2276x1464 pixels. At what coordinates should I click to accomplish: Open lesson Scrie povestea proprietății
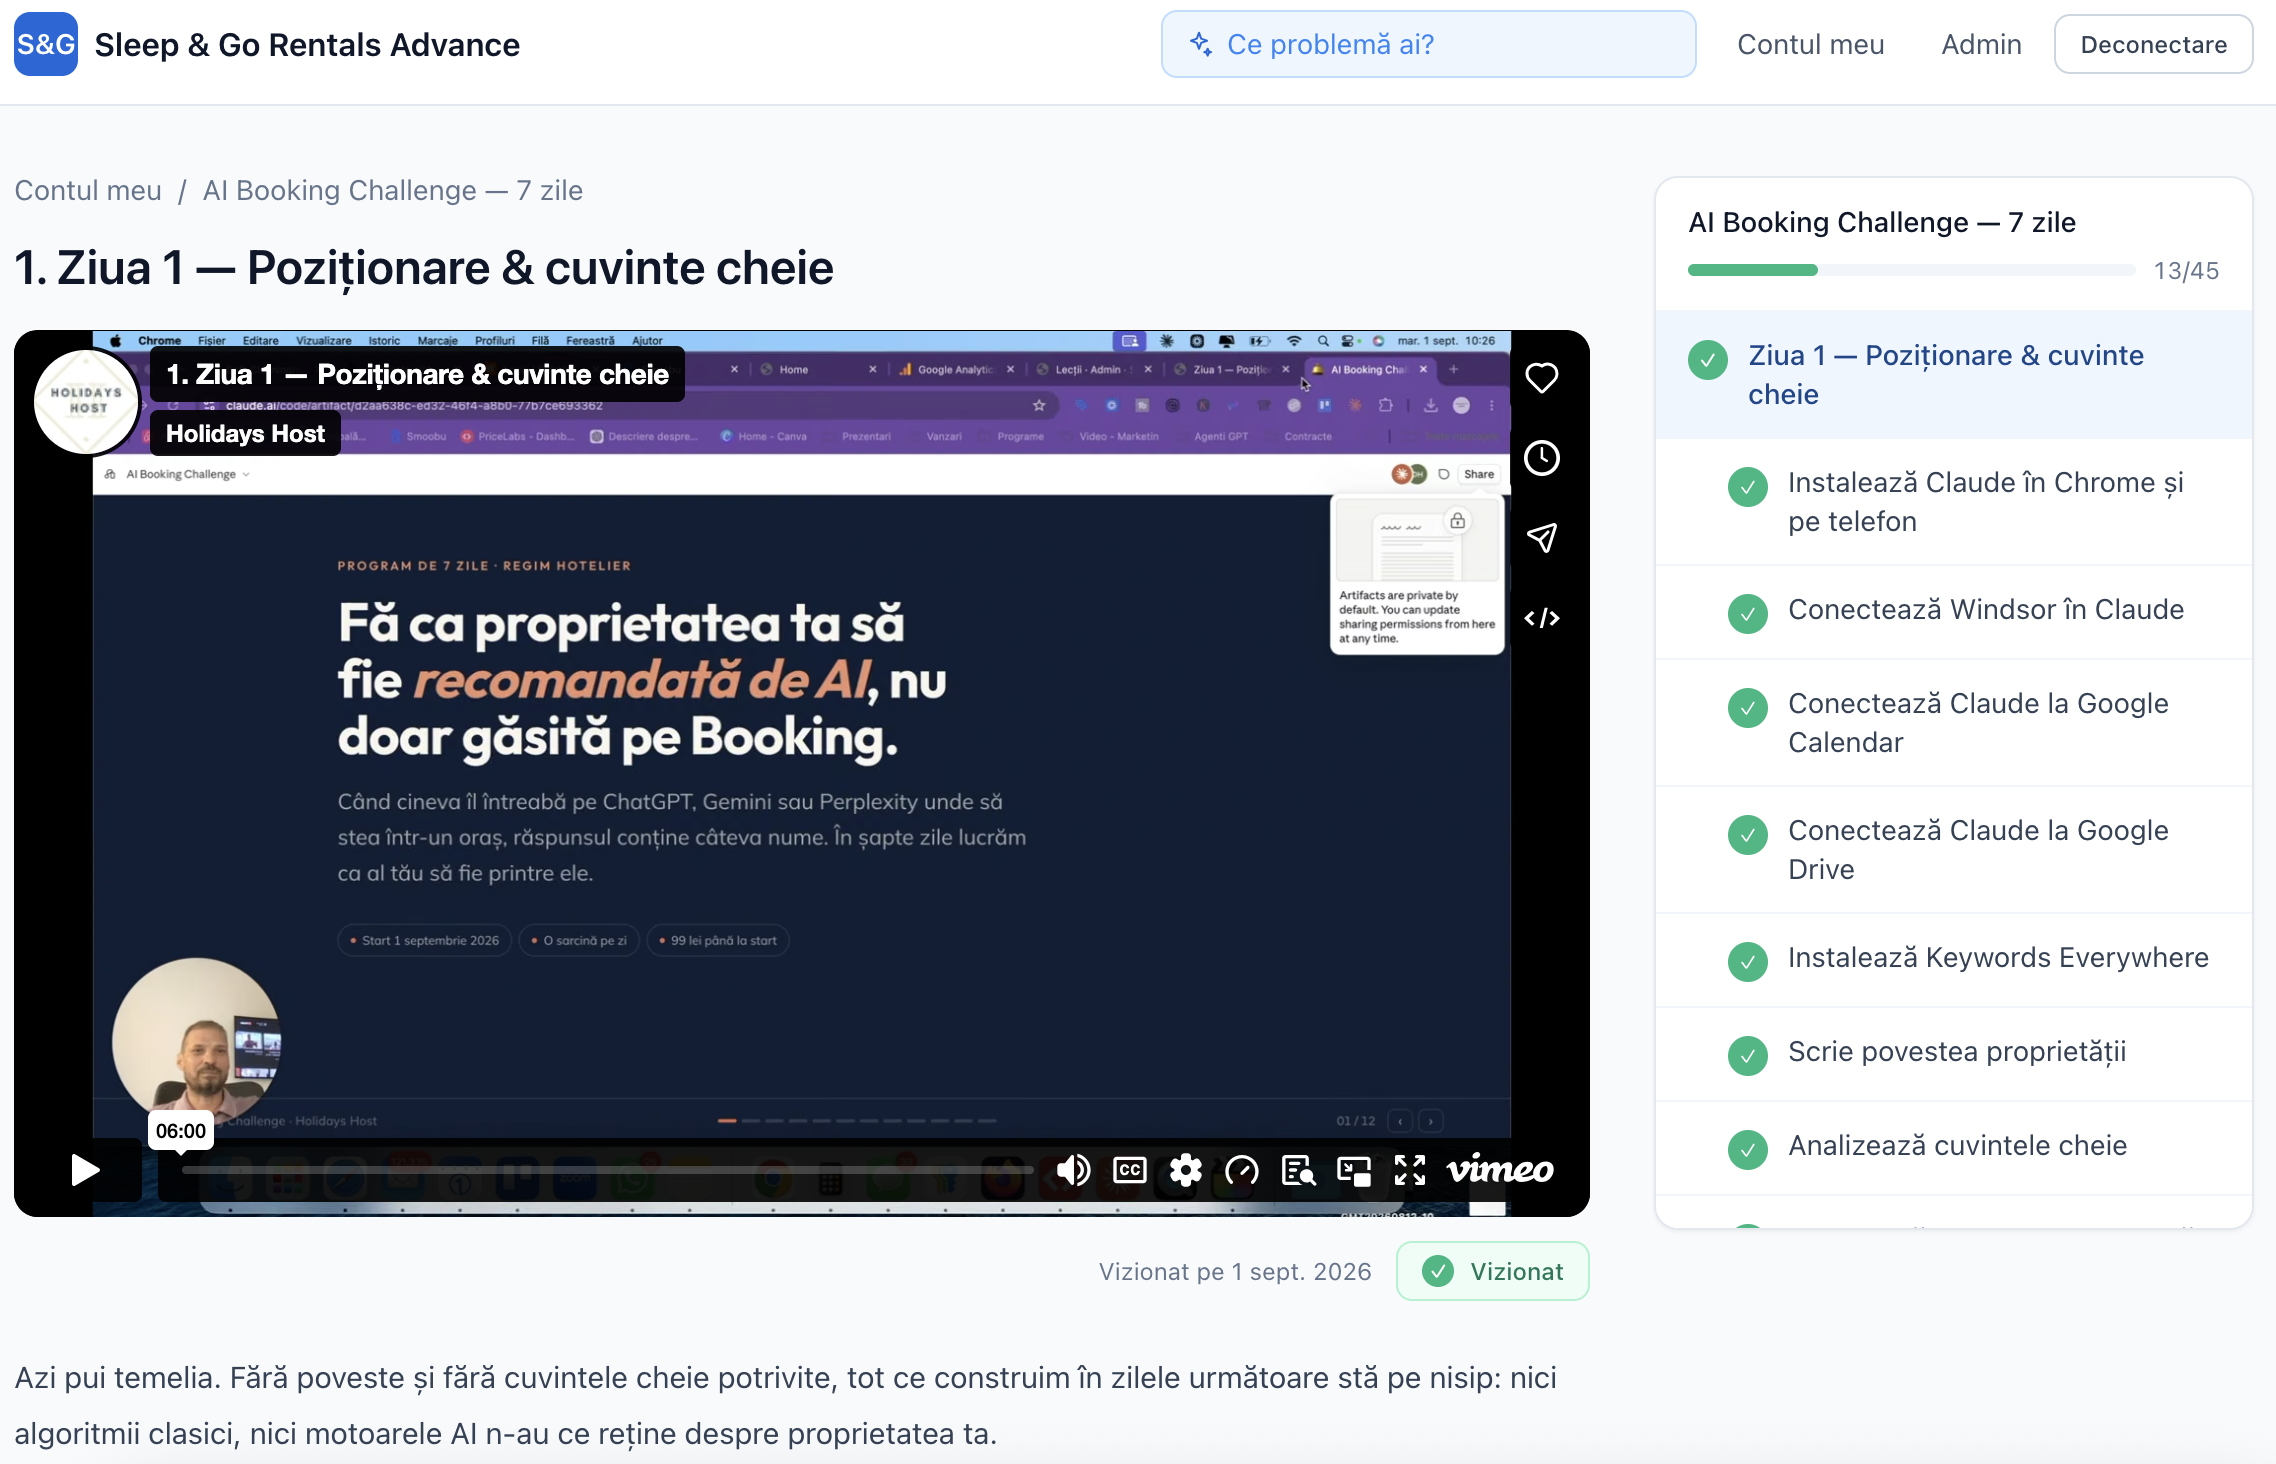[x=1953, y=1053]
